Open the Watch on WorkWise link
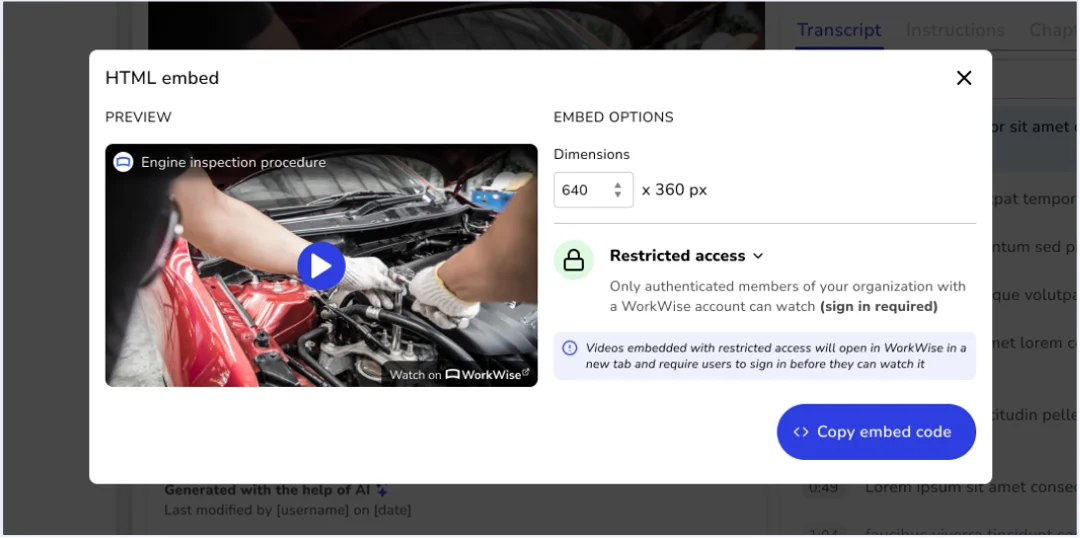The width and height of the screenshot is (1080, 538). (x=459, y=375)
